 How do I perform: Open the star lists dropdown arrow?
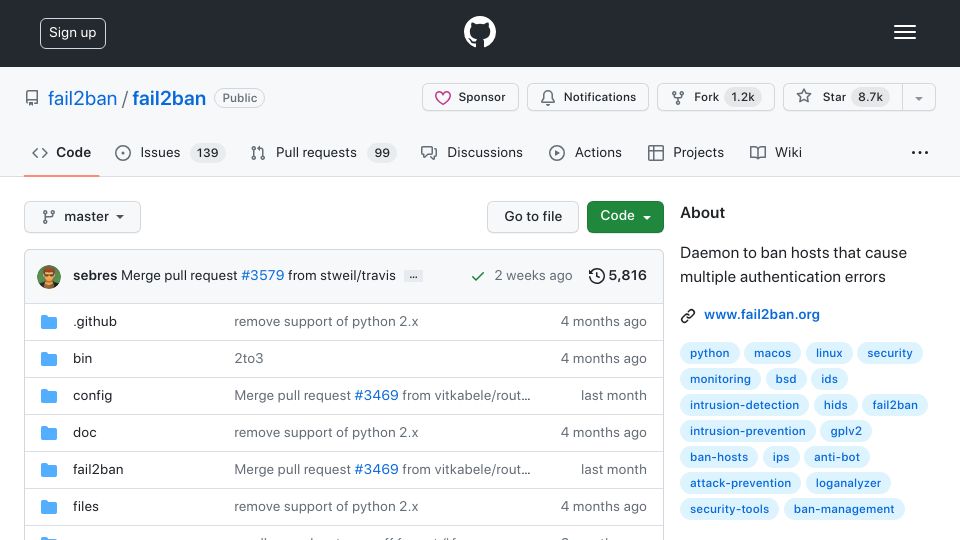click(x=918, y=97)
